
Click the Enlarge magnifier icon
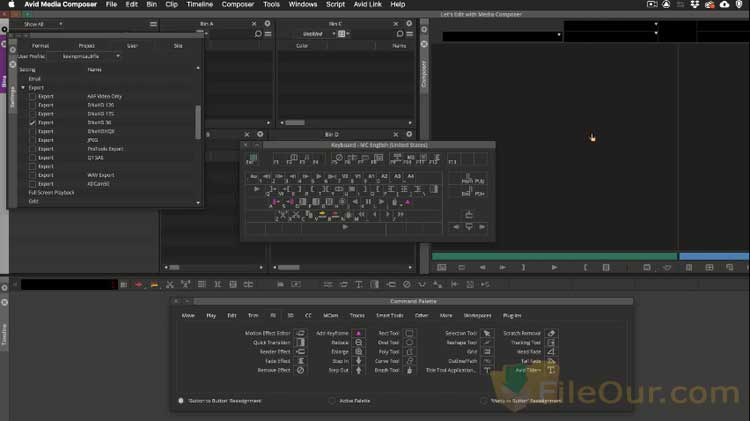click(358, 352)
